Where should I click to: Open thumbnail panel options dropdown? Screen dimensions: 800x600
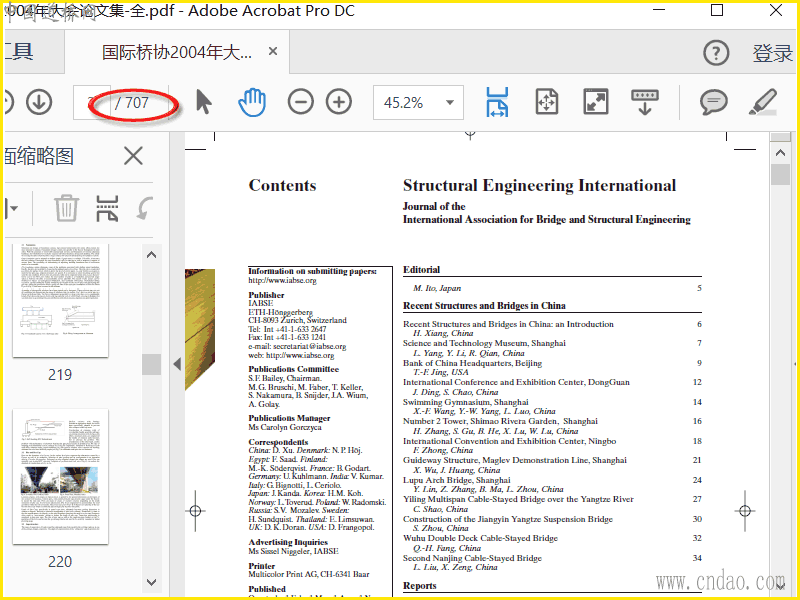[x=12, y=208]
